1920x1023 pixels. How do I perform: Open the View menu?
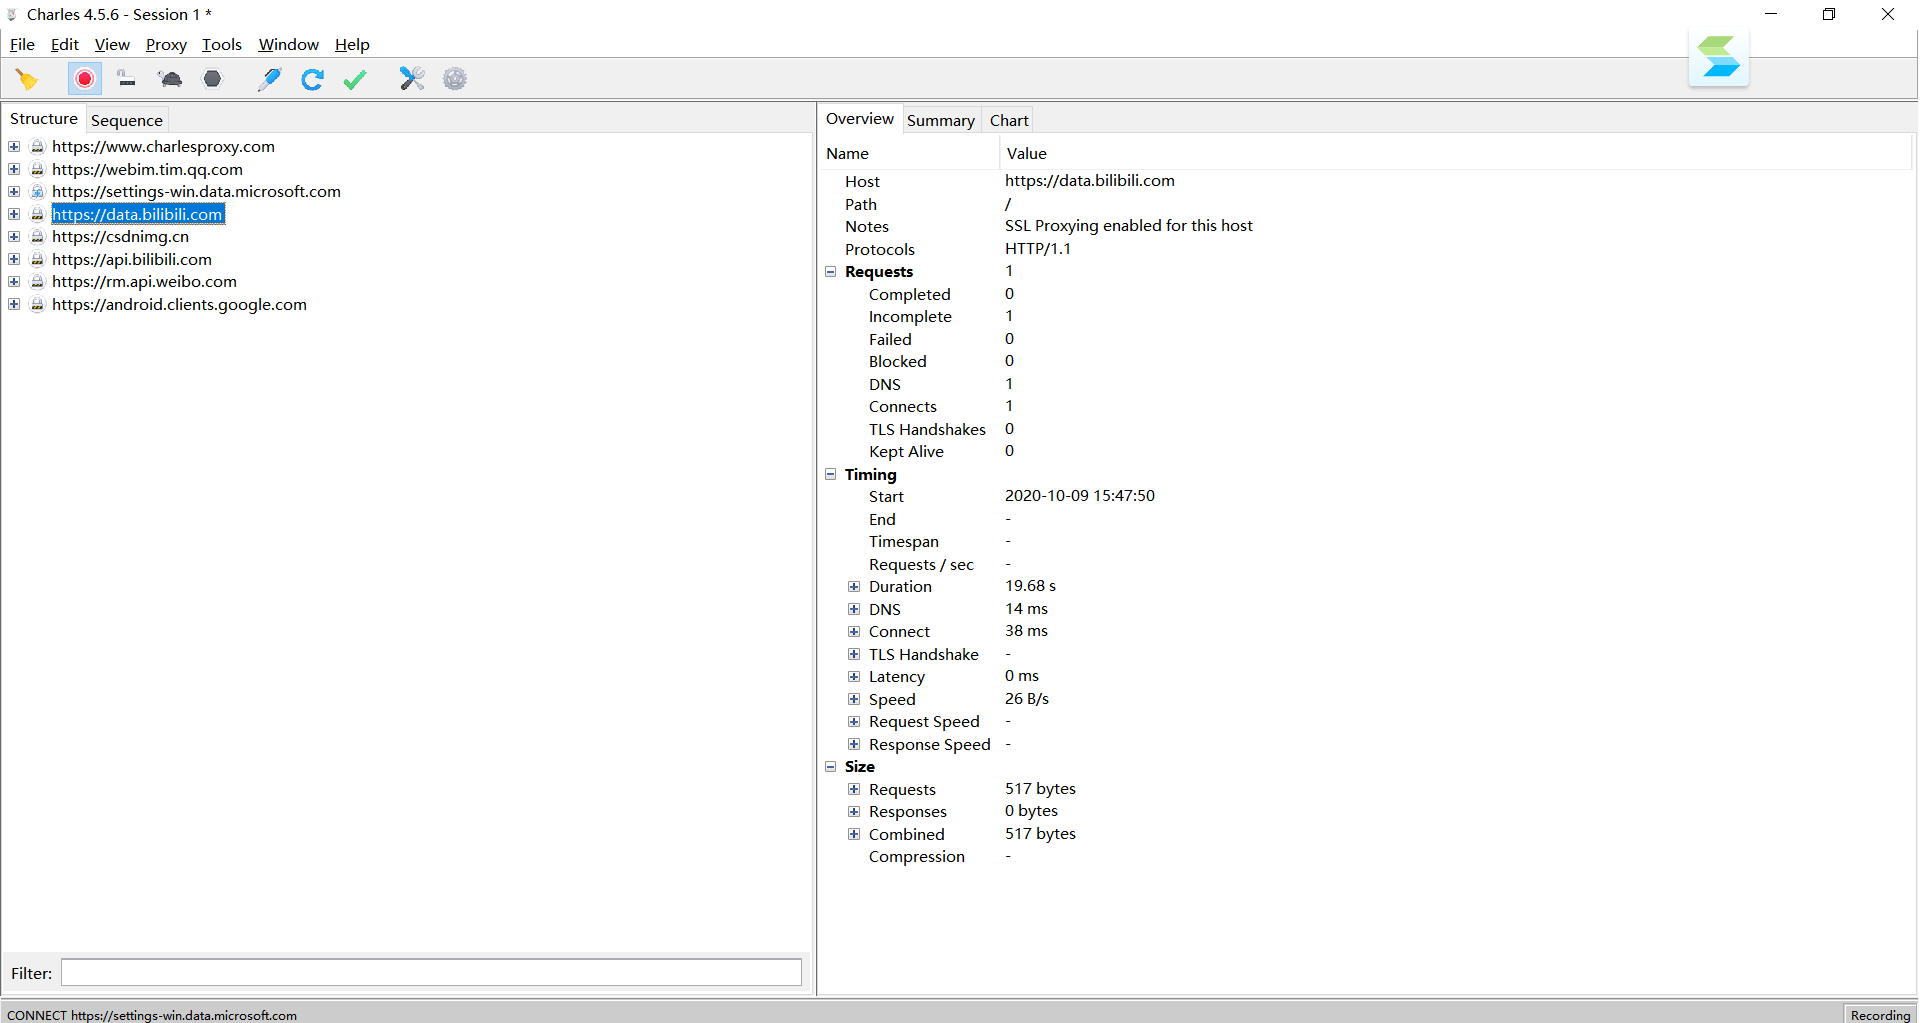pyautogui.click(x=112, y=44)
